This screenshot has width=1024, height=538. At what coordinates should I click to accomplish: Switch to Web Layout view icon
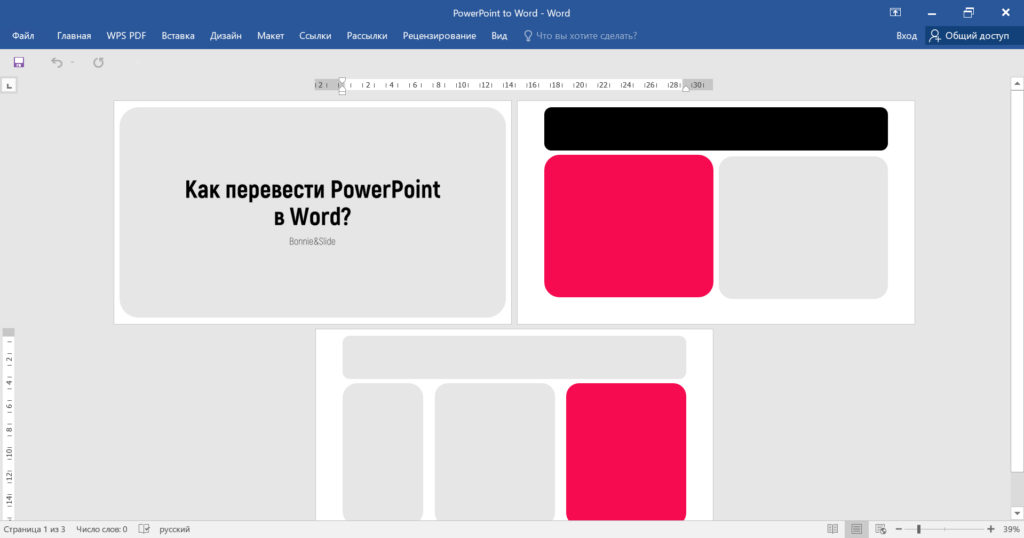pyautogui.click(x=880, y=530)
